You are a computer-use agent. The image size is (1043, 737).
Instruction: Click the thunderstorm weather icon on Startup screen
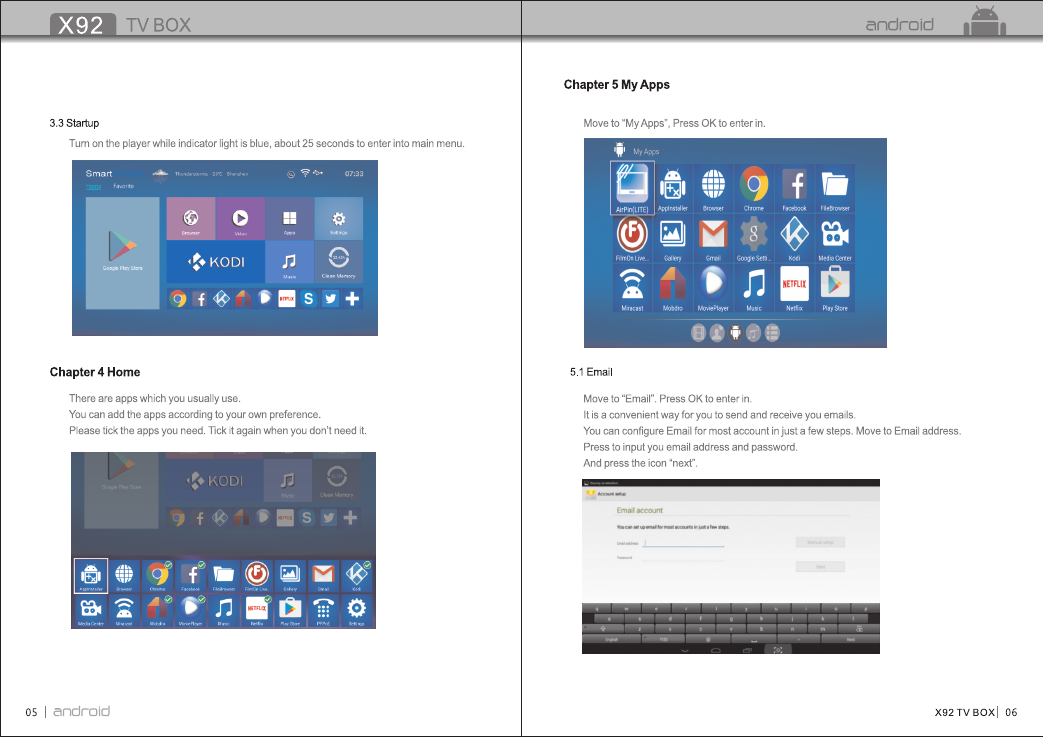(x=160, y=174)
